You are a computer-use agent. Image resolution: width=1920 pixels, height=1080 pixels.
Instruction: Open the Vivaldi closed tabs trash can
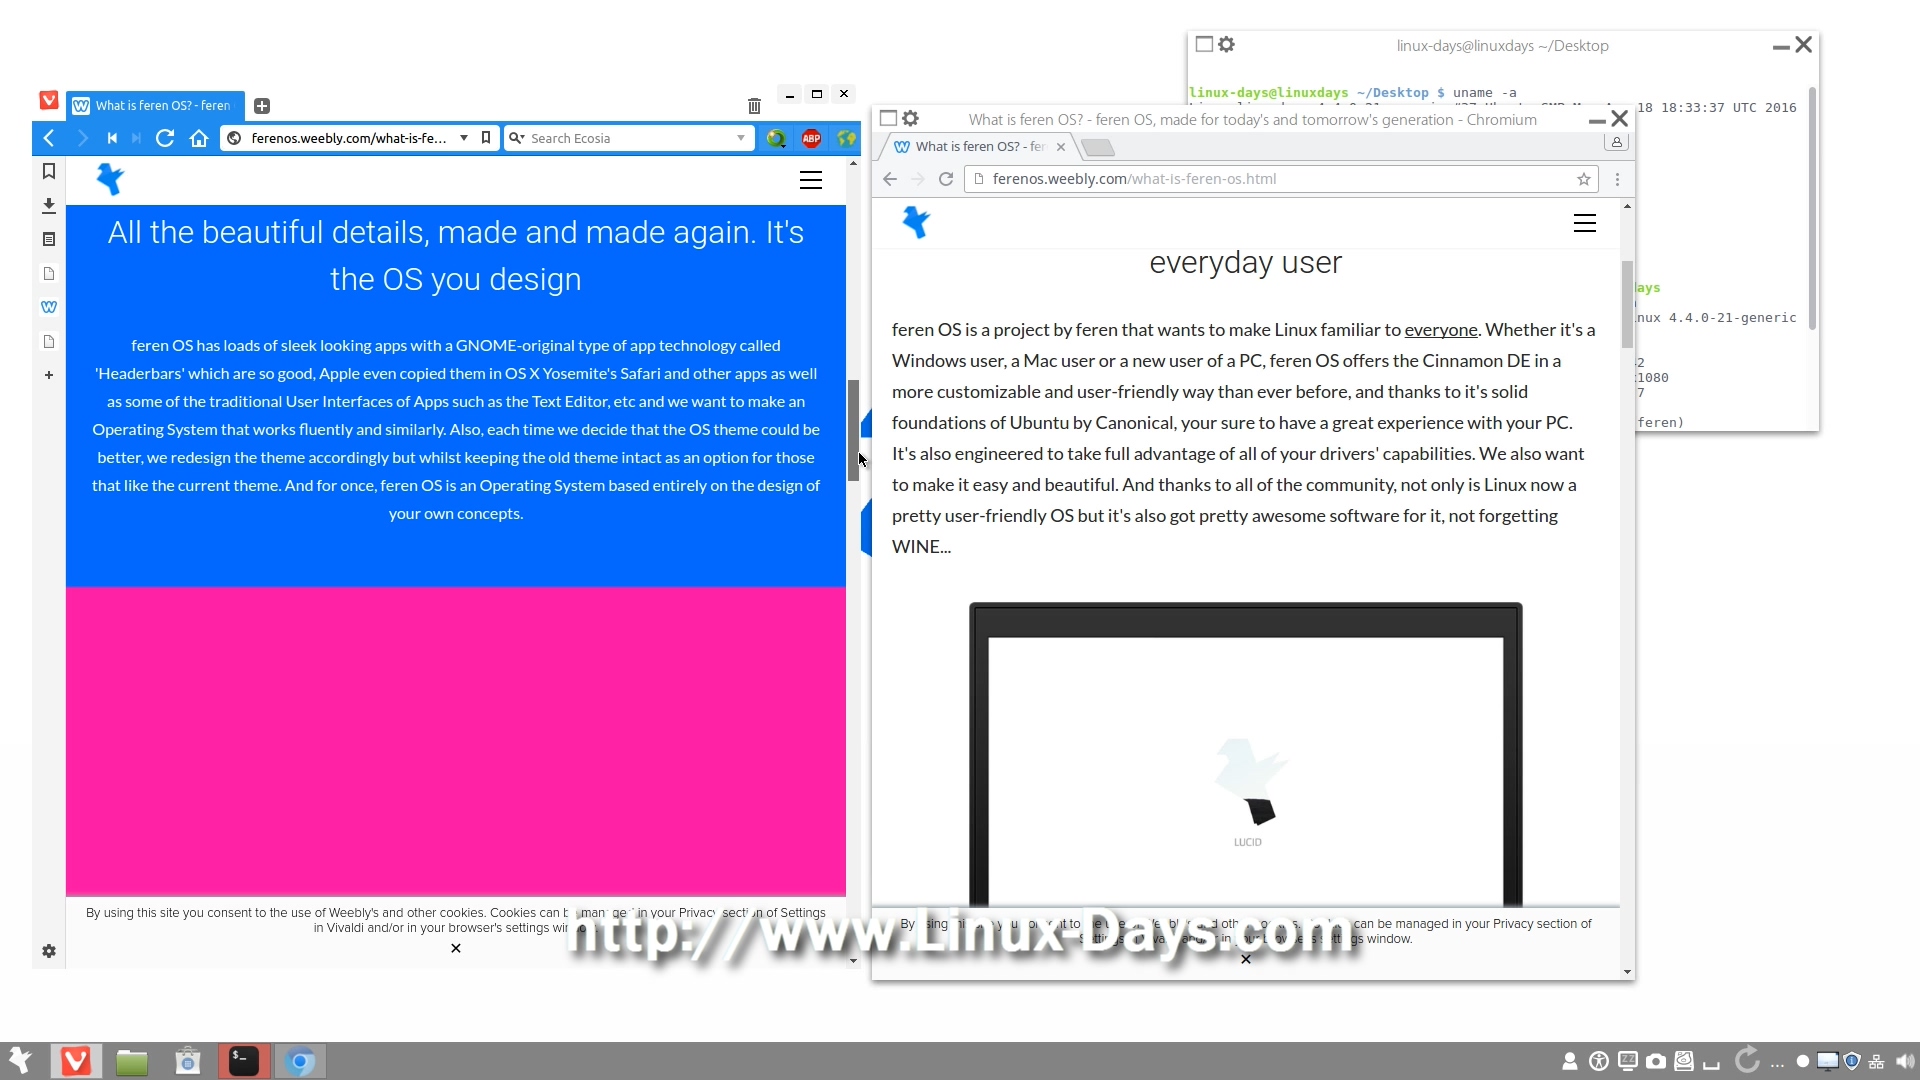coord(754,106)
